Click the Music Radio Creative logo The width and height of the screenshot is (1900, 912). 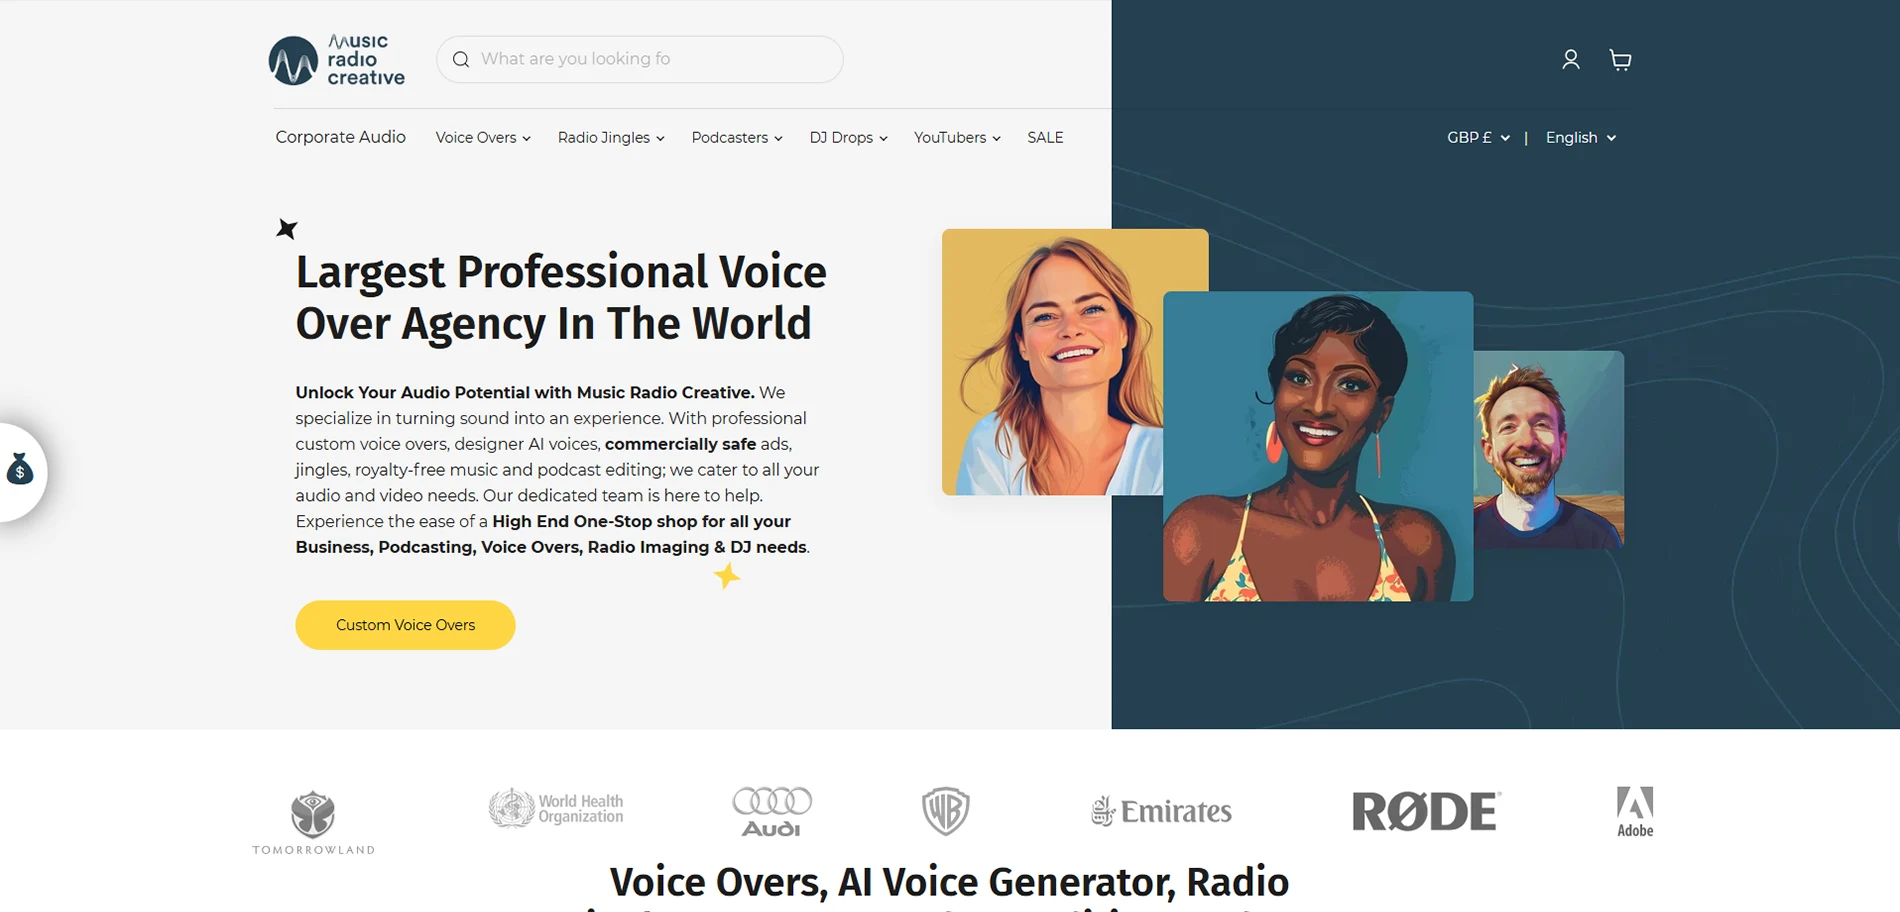[x=336, y=59]
